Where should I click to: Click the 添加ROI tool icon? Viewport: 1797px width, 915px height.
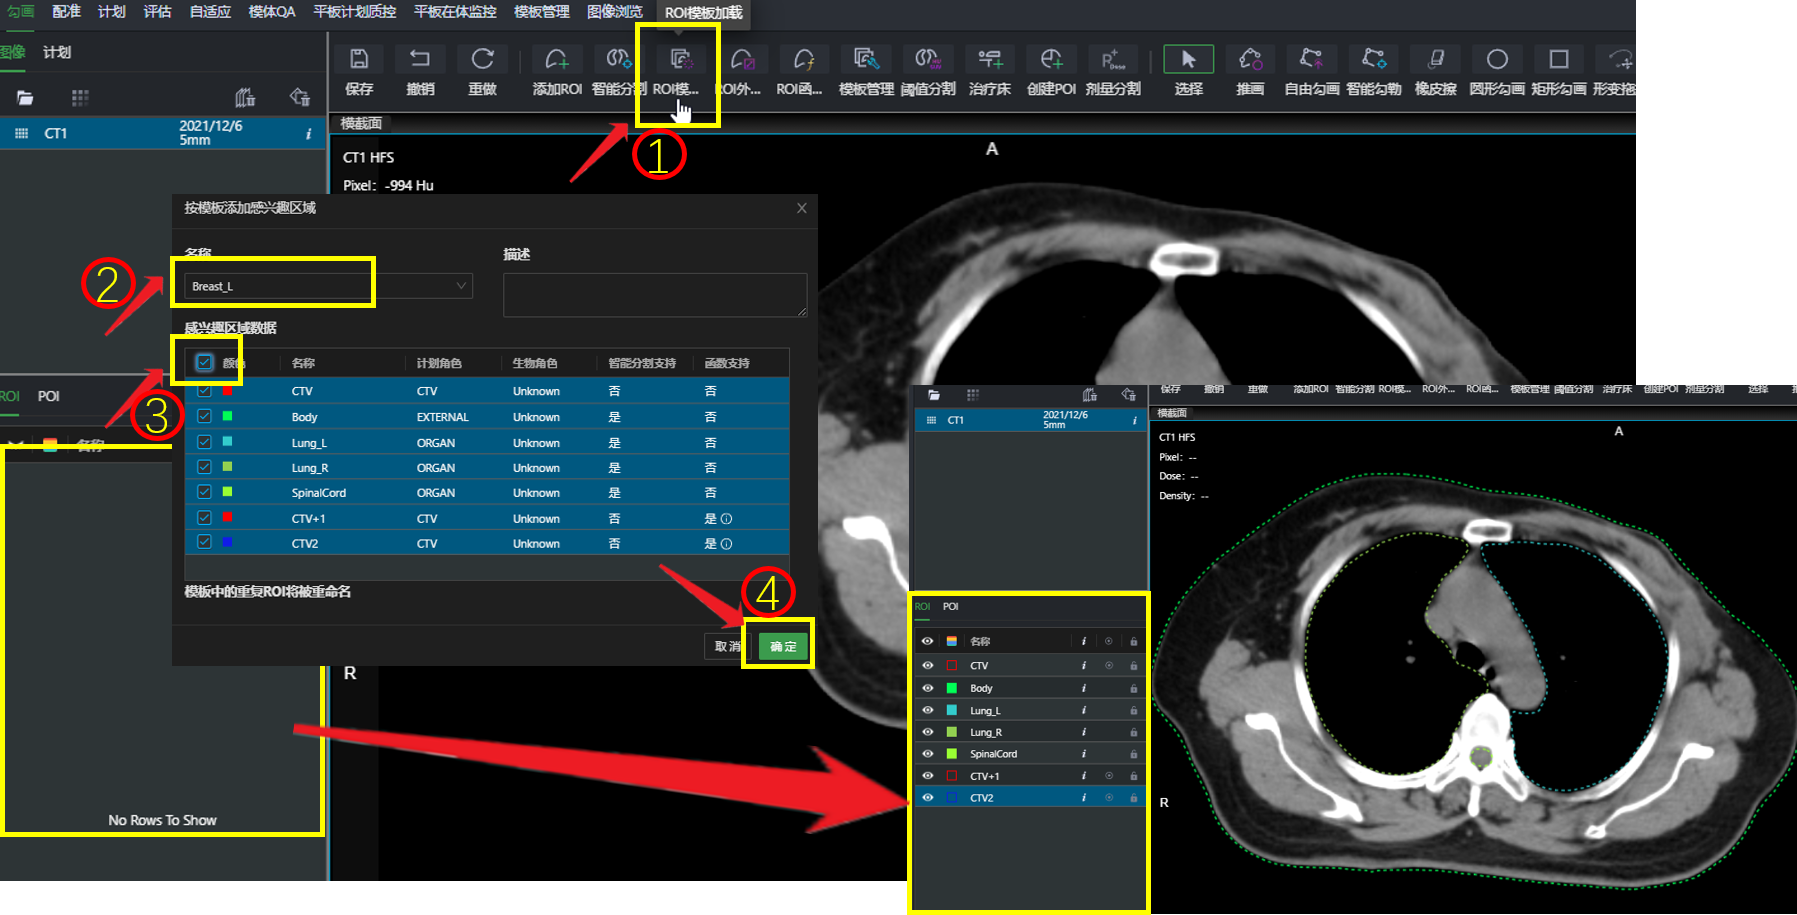click(x=557, y=59)
